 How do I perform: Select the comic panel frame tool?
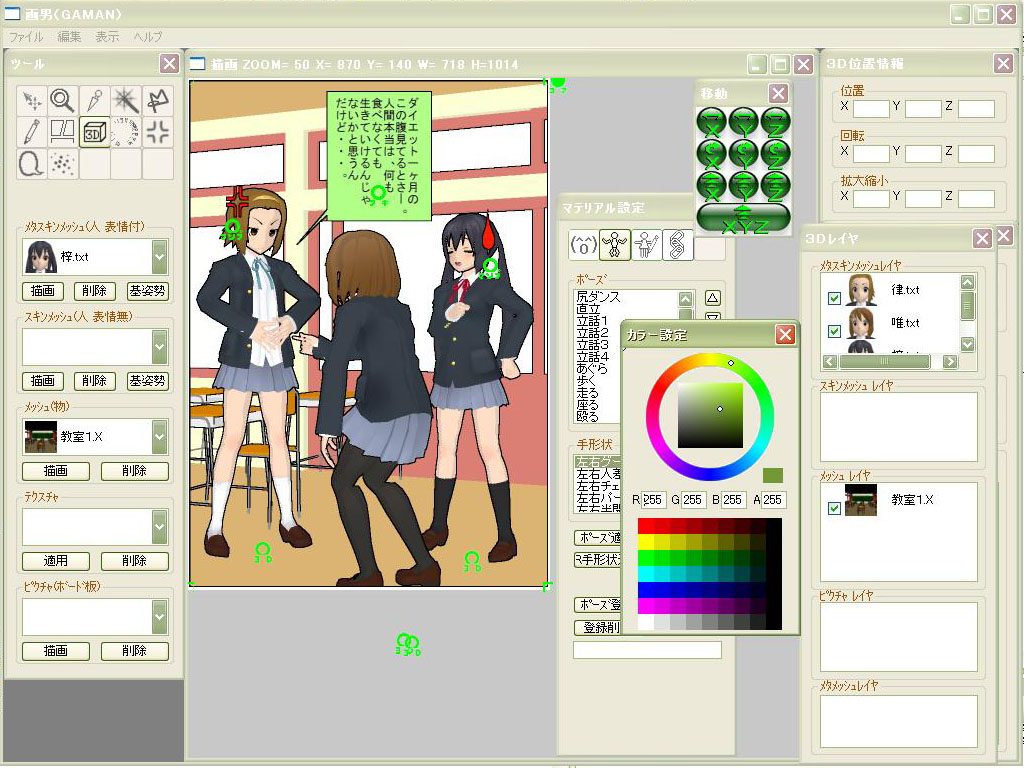coord(63,133)
